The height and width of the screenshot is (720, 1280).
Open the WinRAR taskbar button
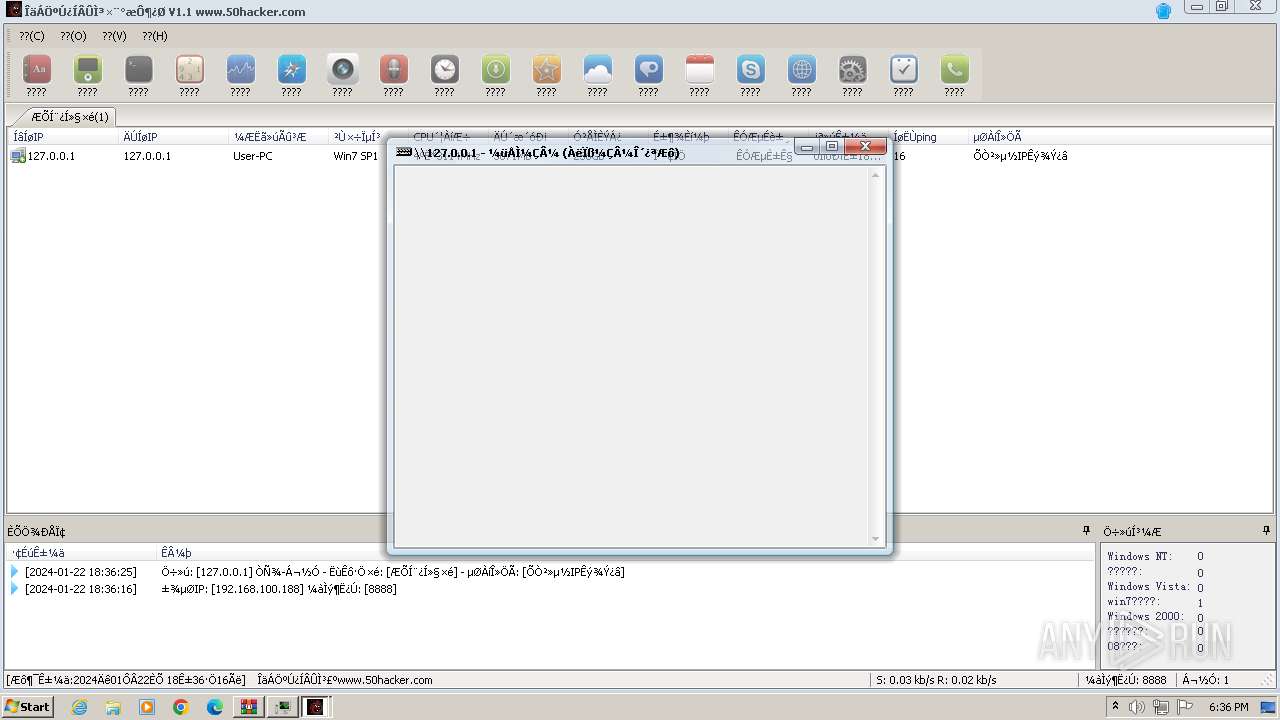(x=248, y=707)
